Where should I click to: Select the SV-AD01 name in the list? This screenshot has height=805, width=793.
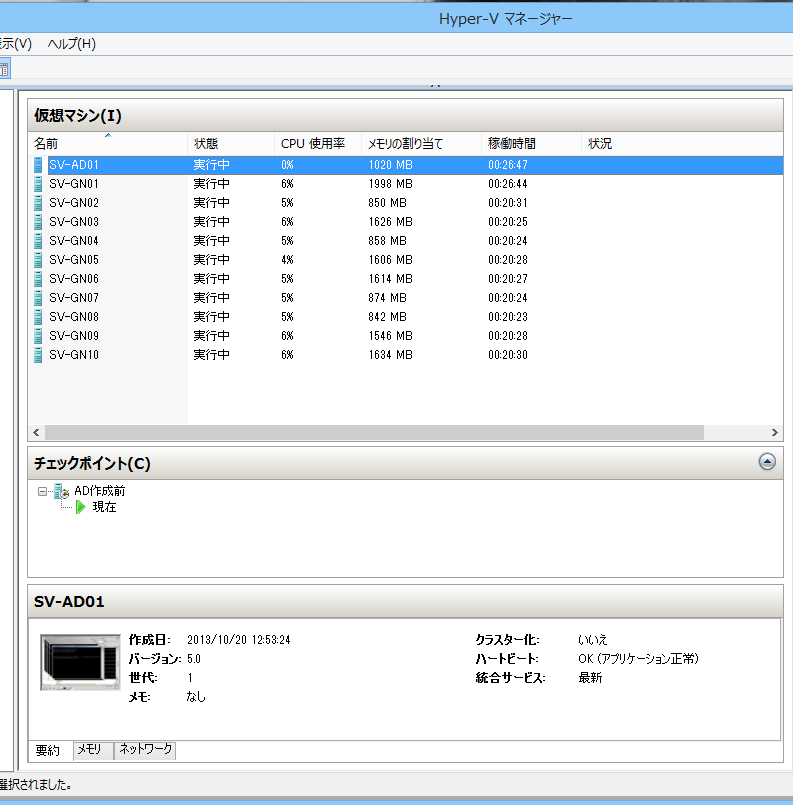click(74, 165)
